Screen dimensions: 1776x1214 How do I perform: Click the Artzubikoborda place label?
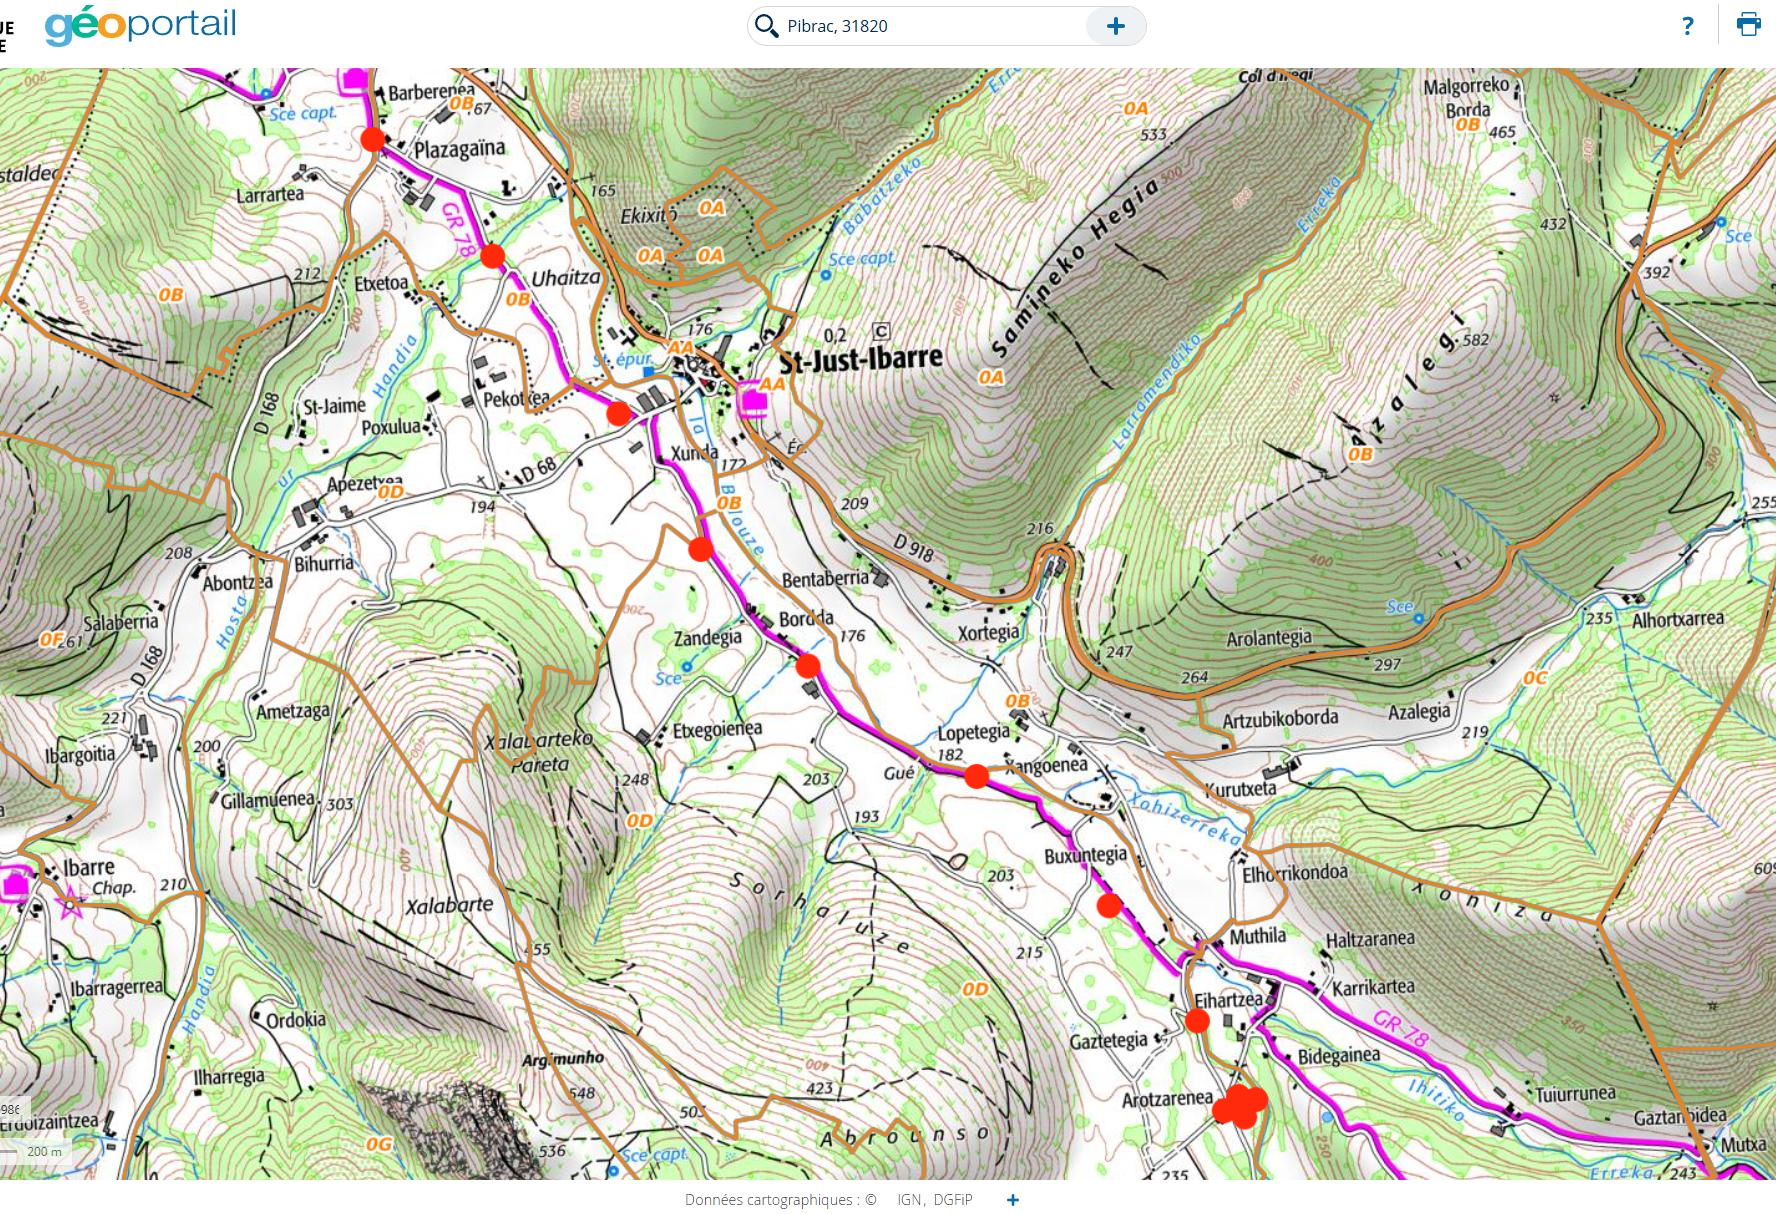coord(1280,718)
